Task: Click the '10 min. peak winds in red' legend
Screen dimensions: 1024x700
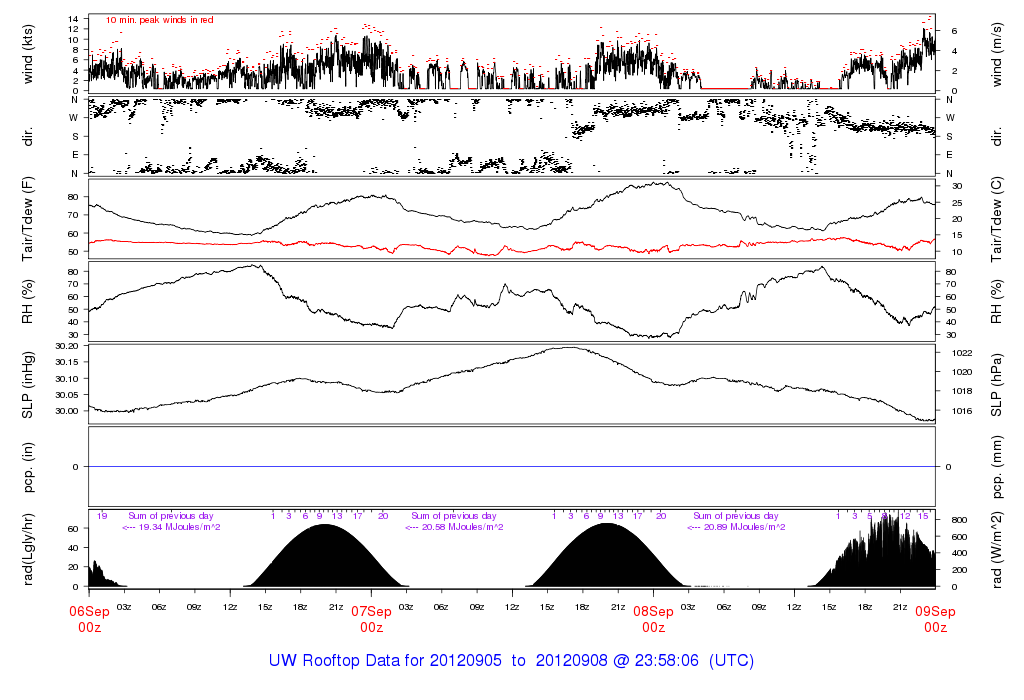Action: (x=159, y=20)
